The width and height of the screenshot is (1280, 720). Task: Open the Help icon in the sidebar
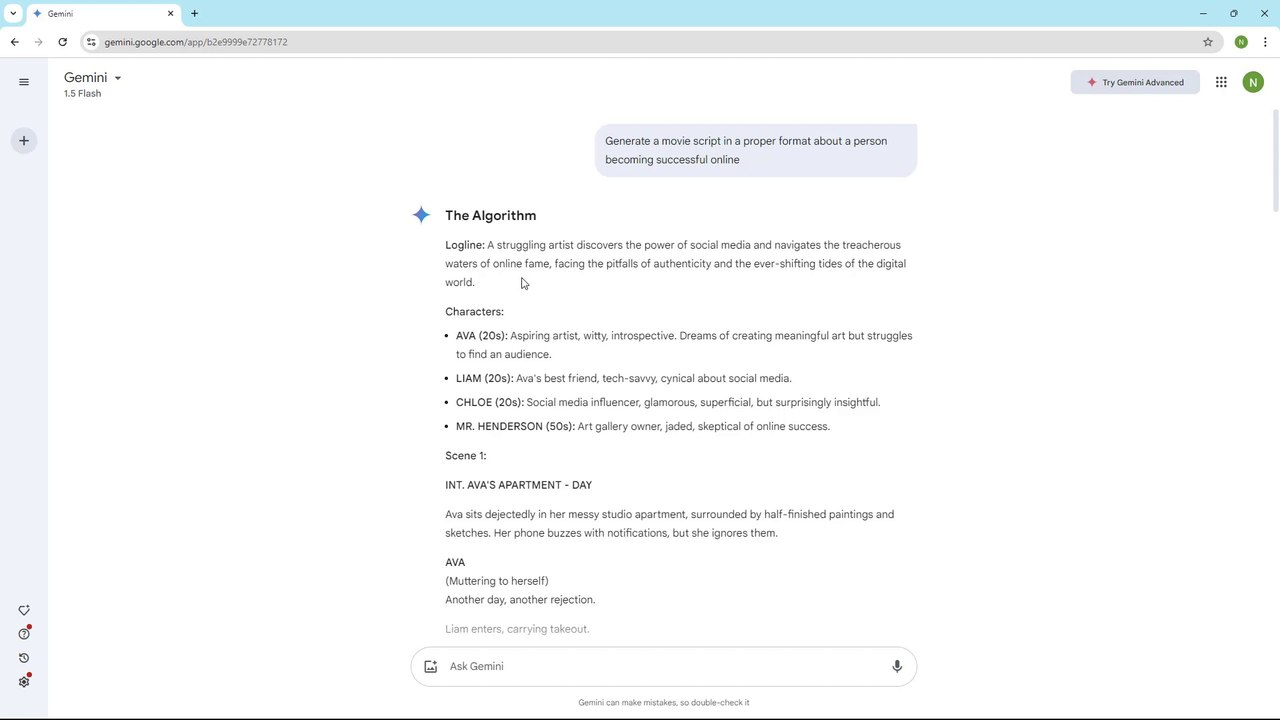(24, 634)
